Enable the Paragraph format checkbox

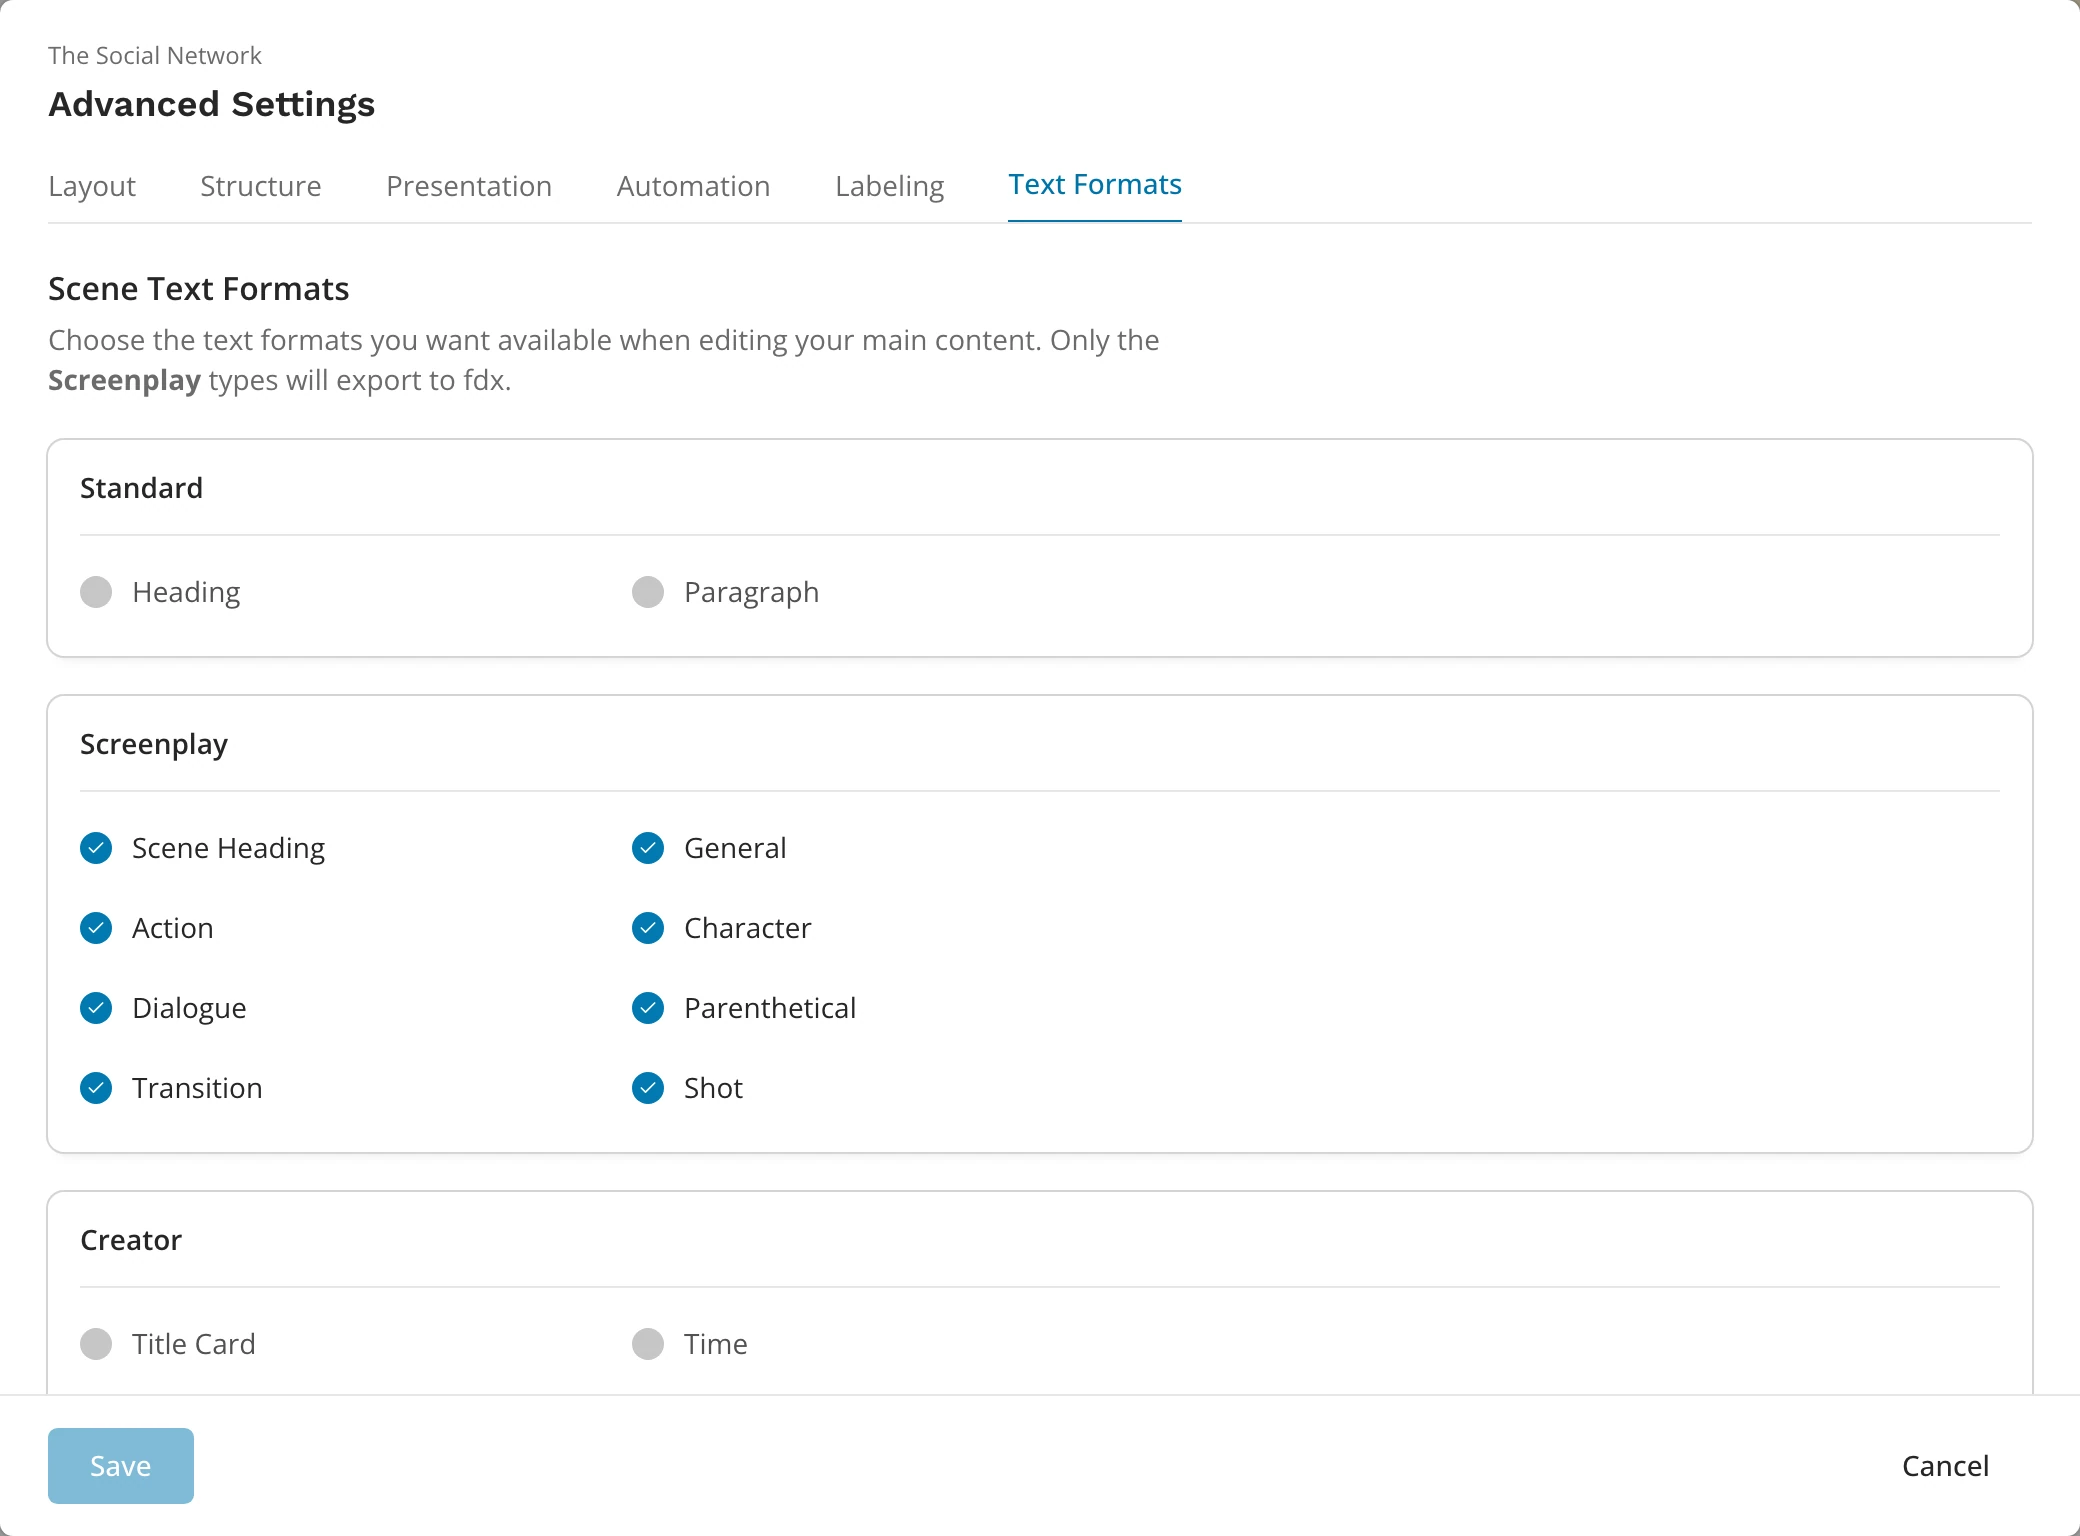[648, 592]
